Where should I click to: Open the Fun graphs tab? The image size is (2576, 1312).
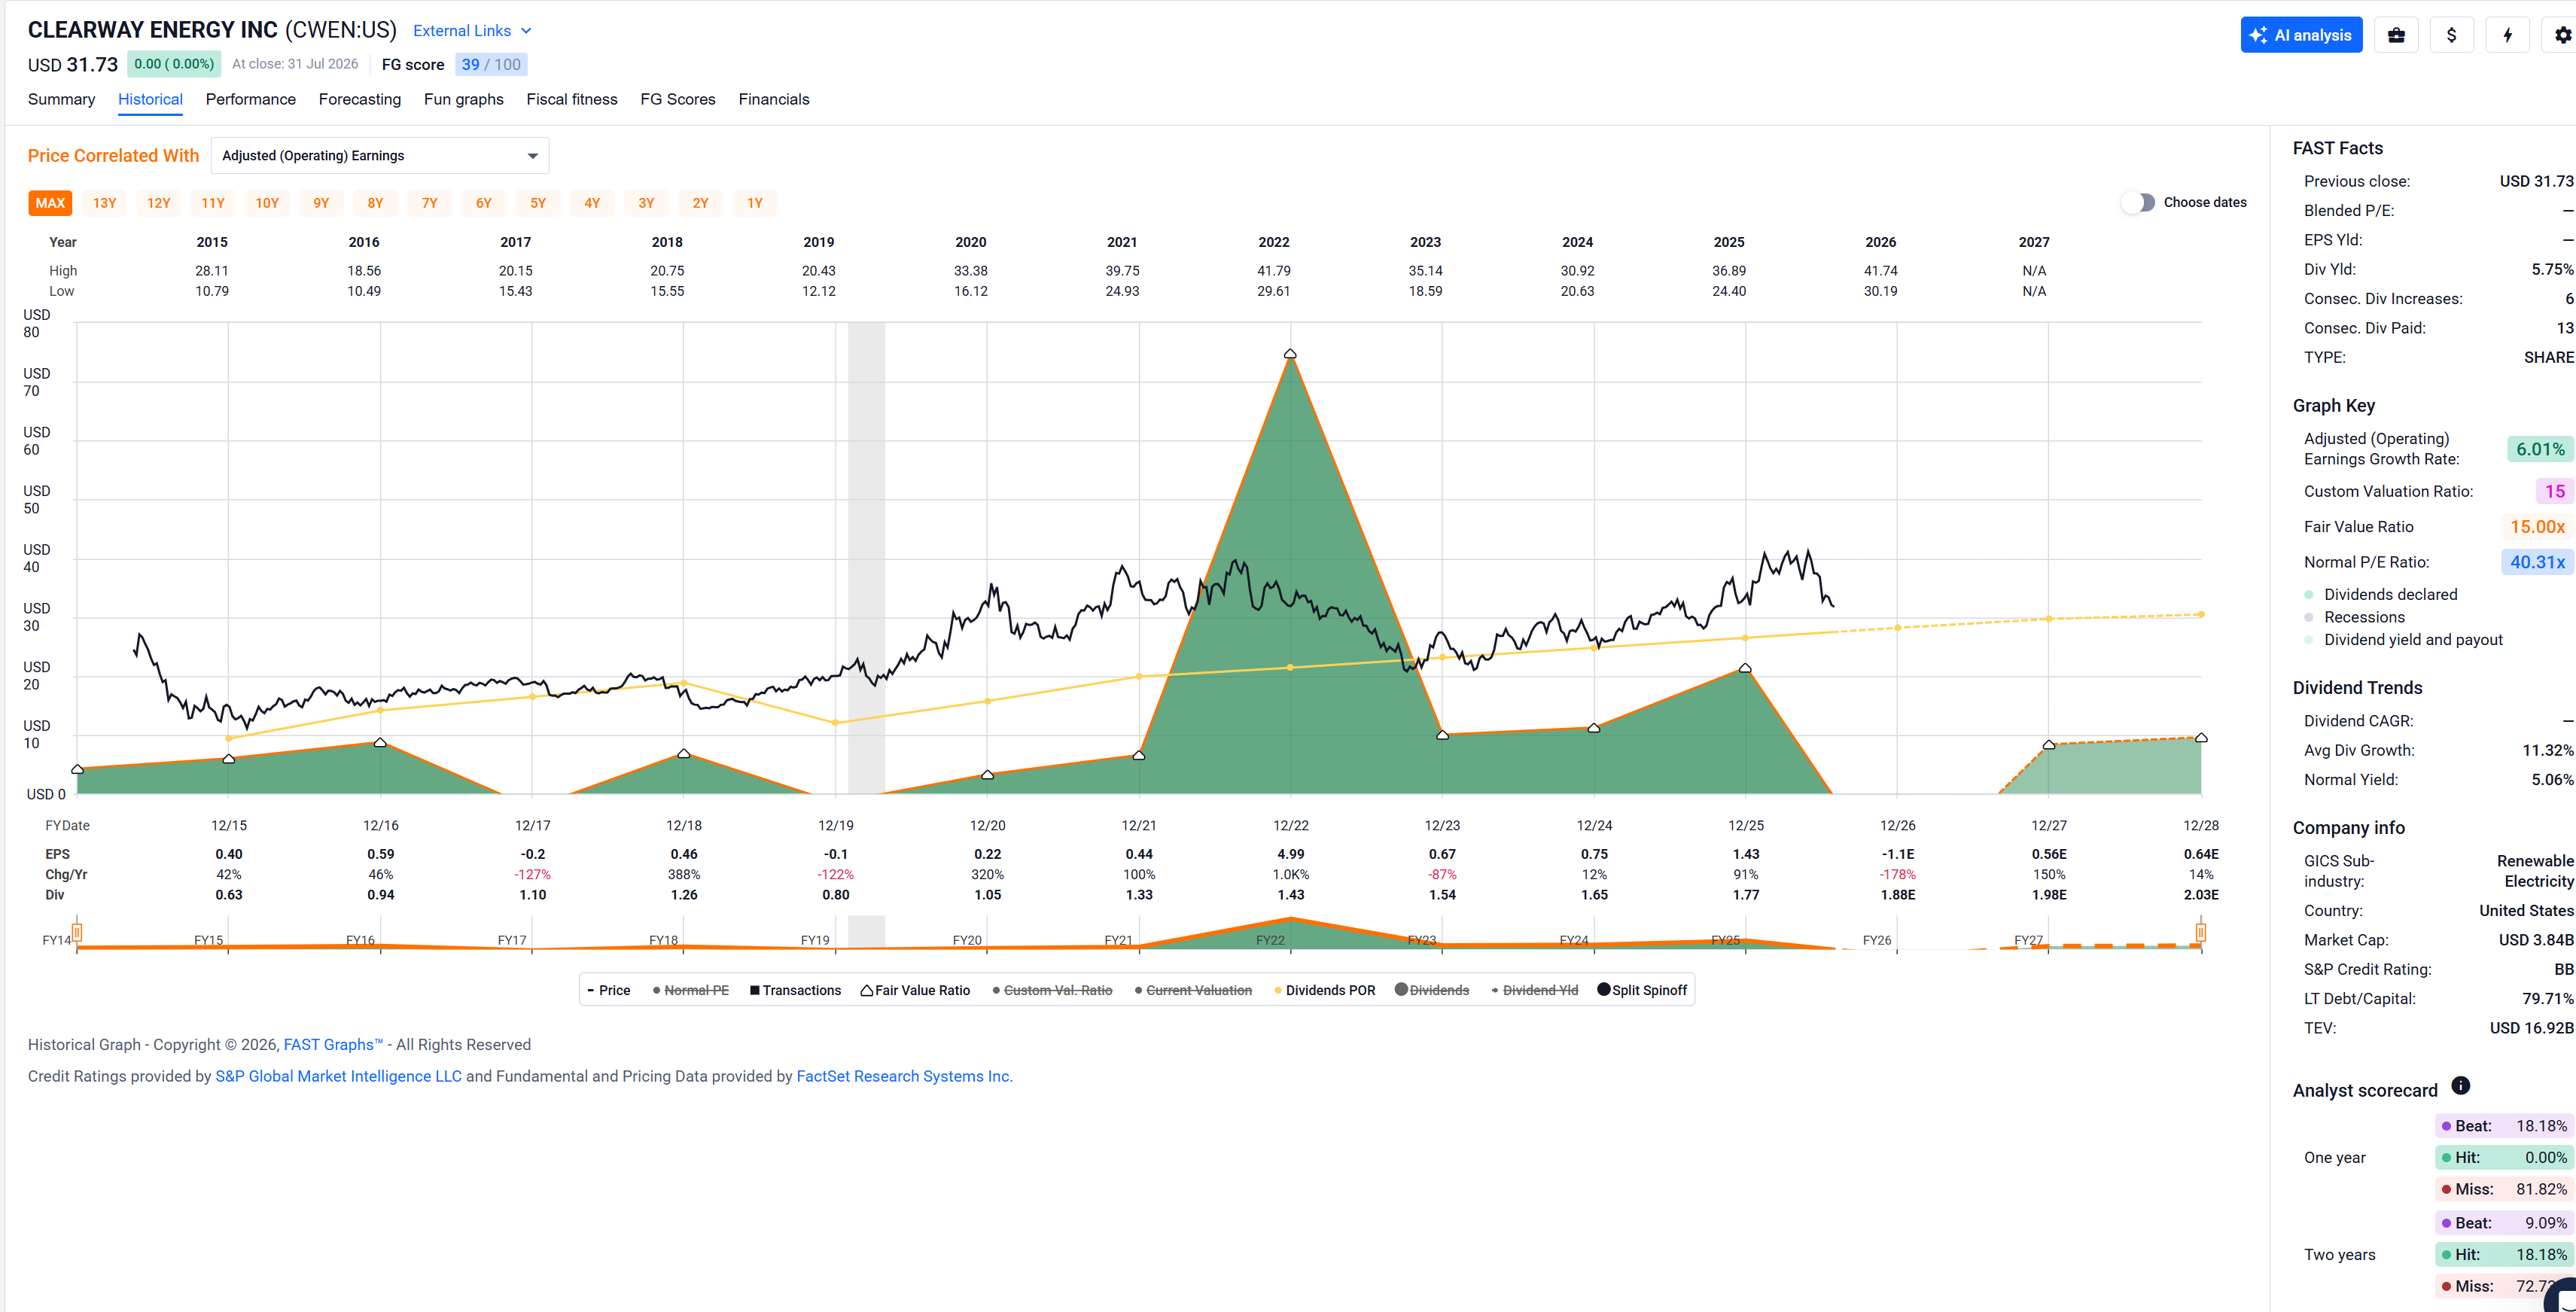click(x=464, y=99)
